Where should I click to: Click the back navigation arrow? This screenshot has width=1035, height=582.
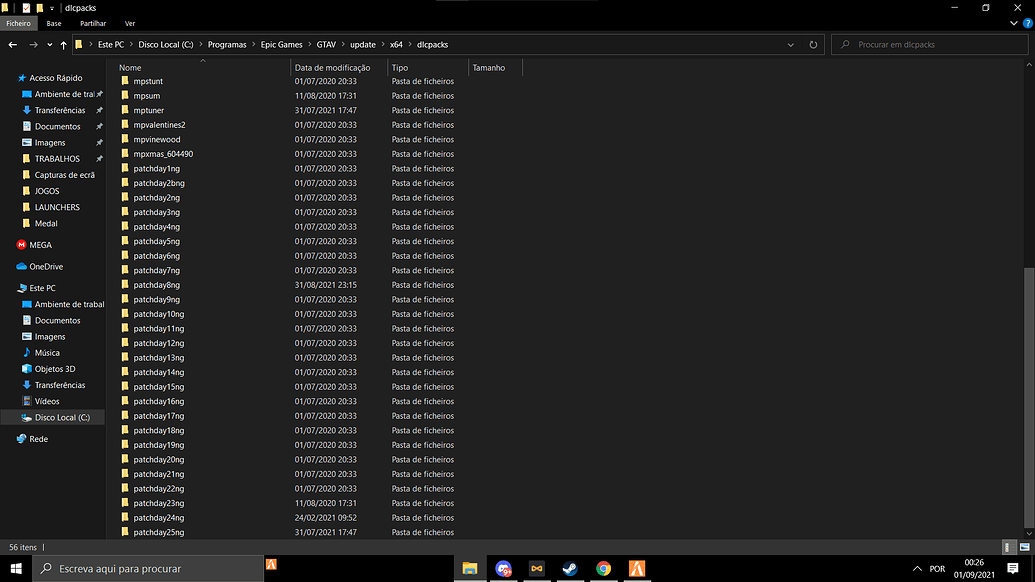click(x=12, y=44)
